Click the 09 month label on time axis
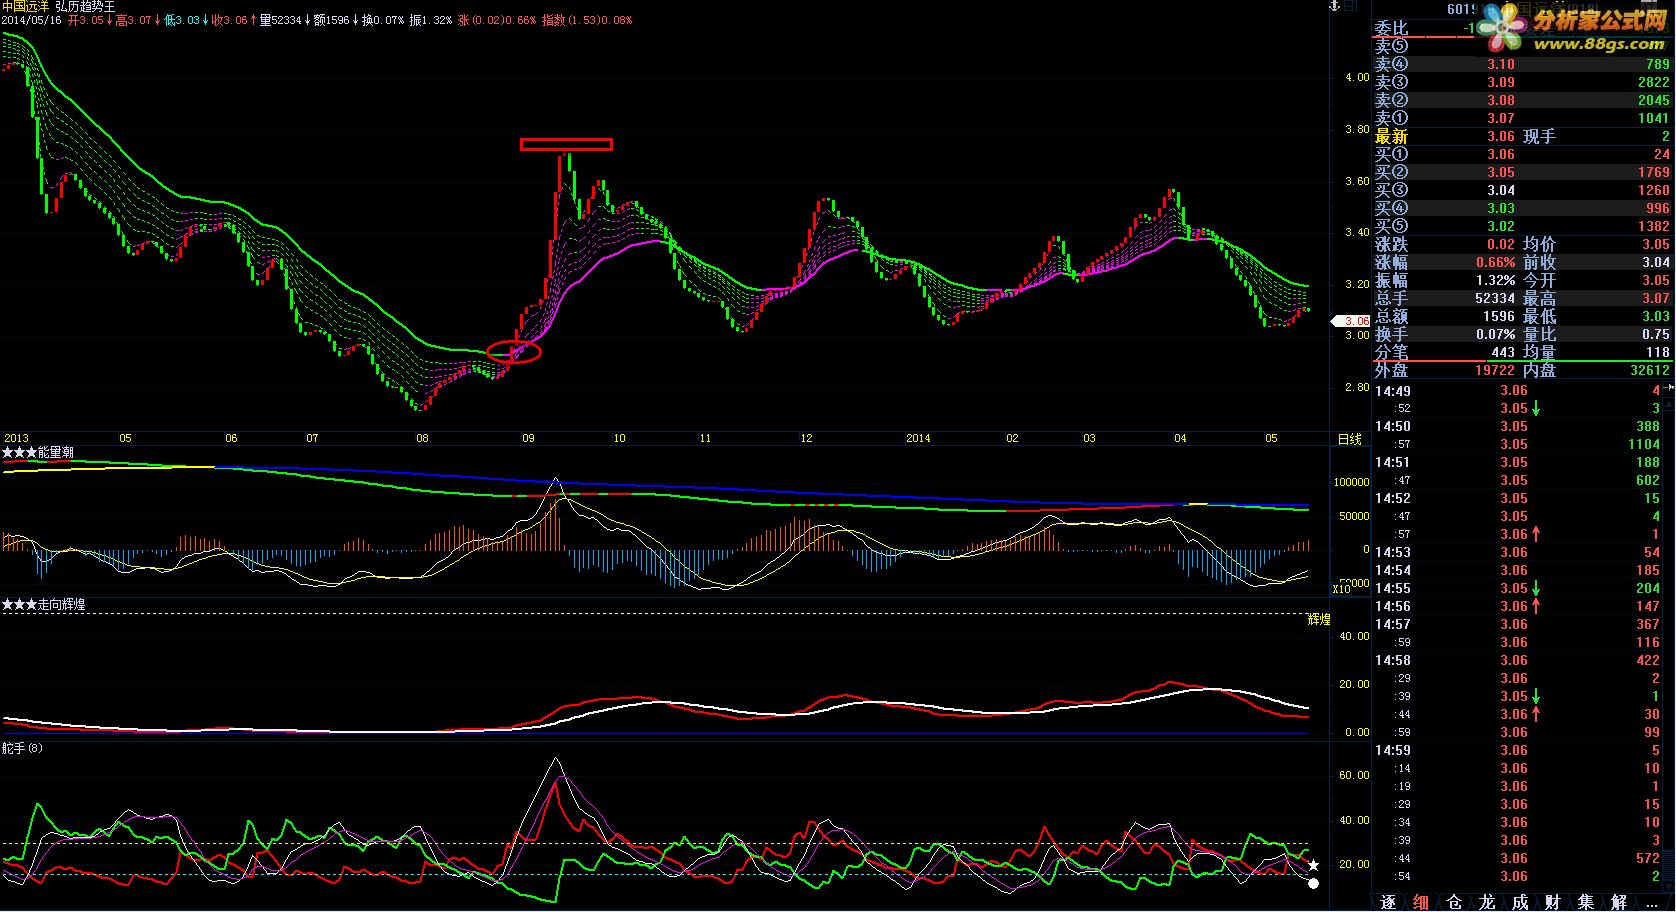This screenshot has height=912, width=1676. point(528,438)
